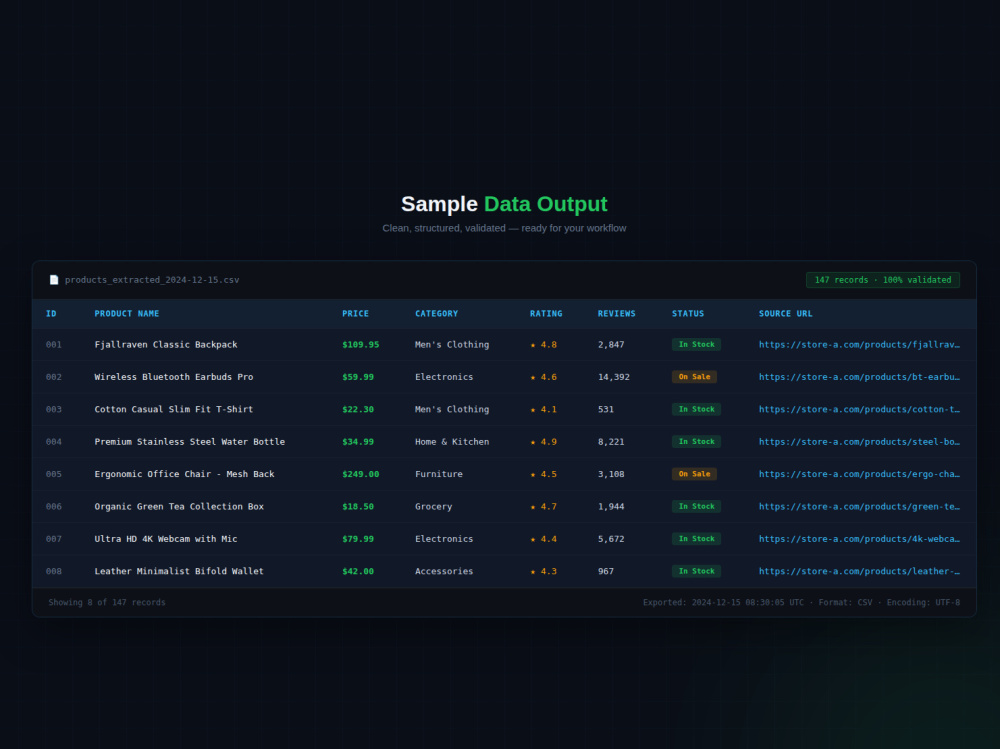Click the $22.30 price cell

pyautogui.click(x=358, y=410)
